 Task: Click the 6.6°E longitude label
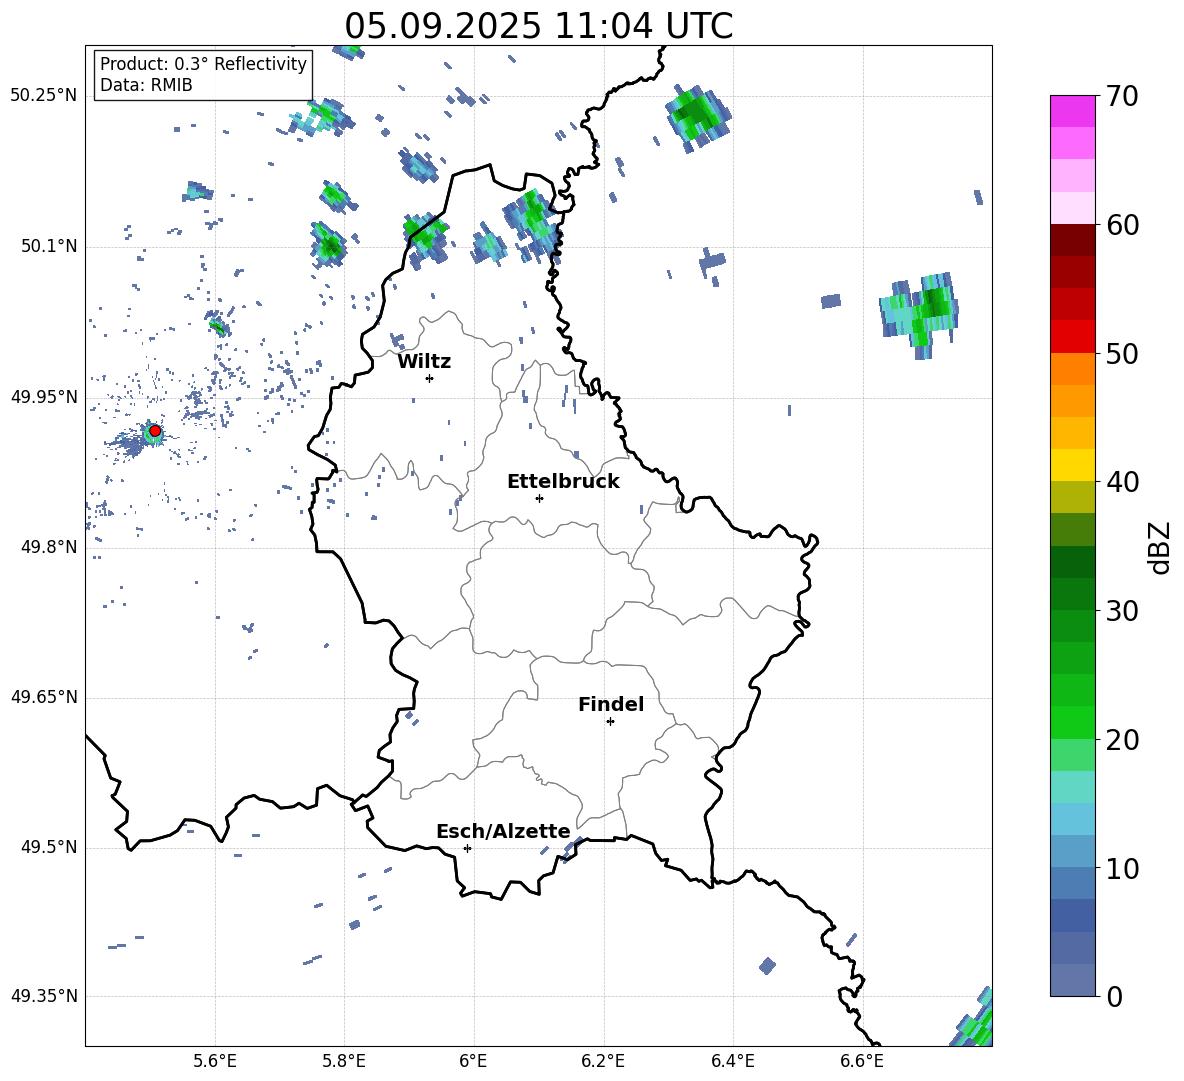pos(862,1061)
